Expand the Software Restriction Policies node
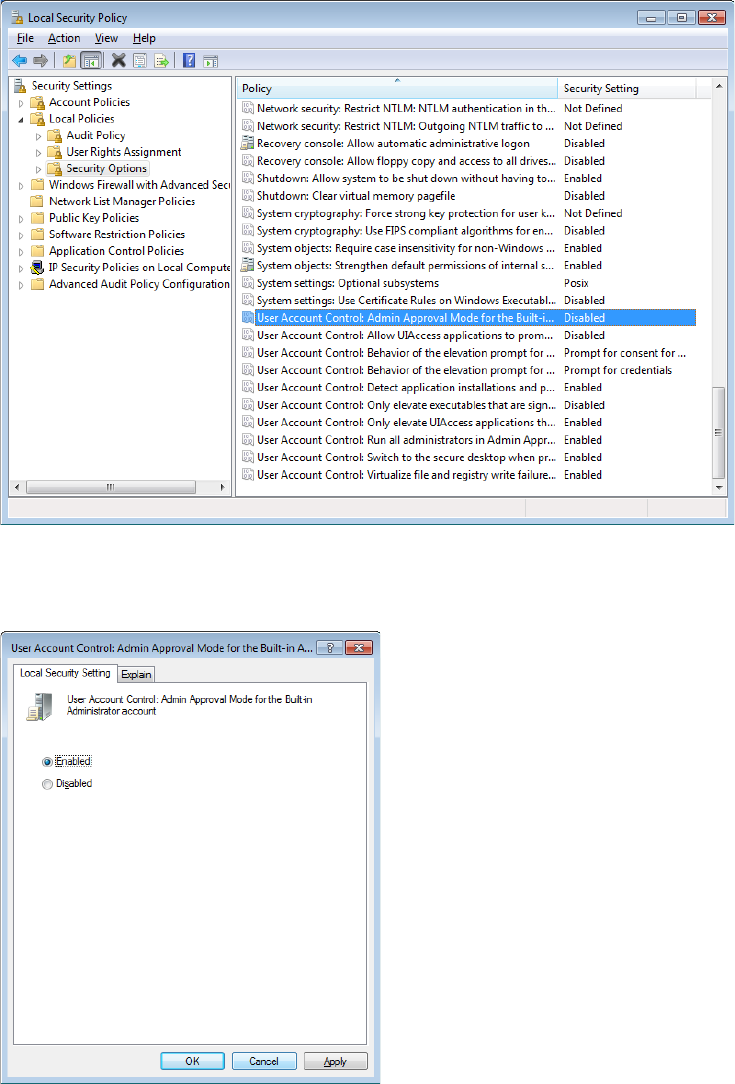 tap(21, 235)
